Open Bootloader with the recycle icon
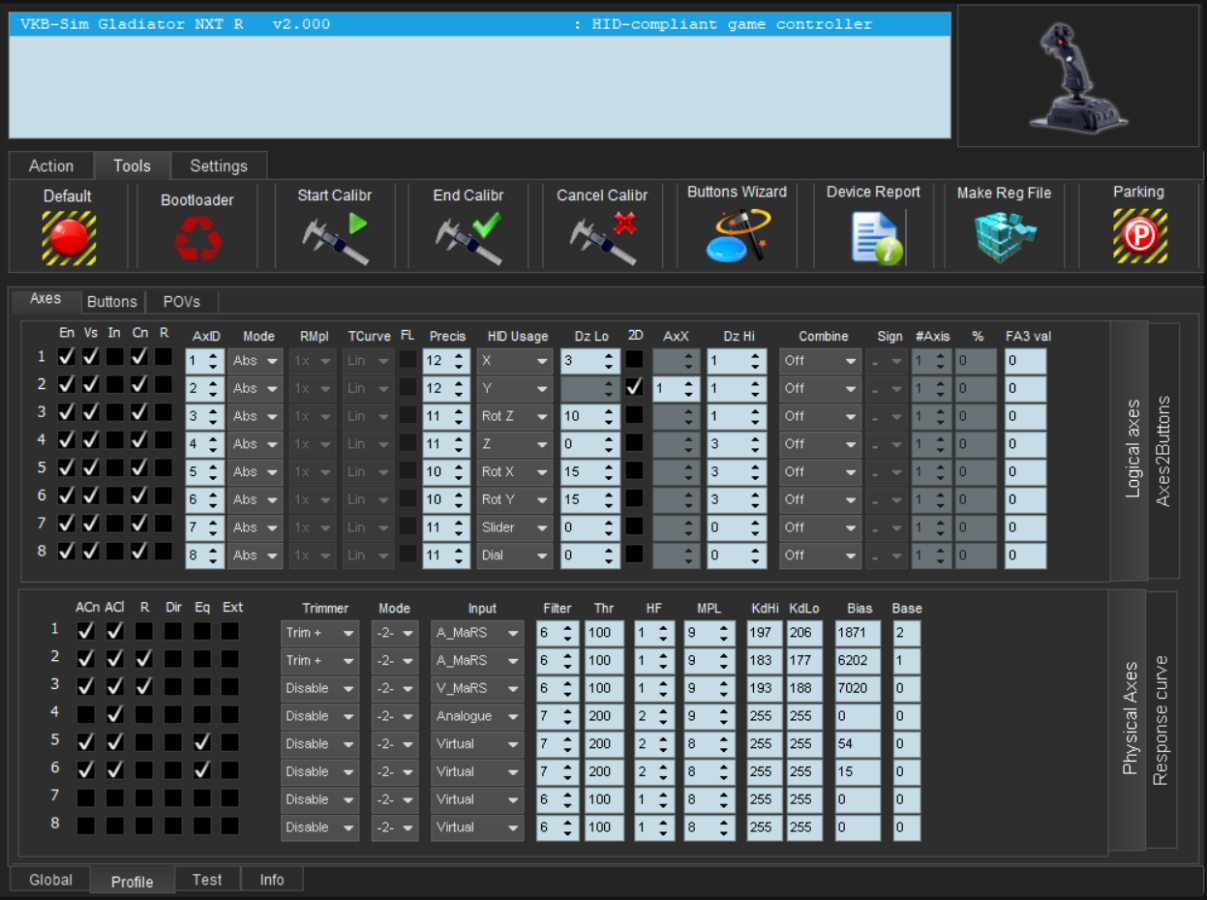Image resolution: width=1207 pixels, height=900 pixels. pyautogui.click(x=198, y=240)
